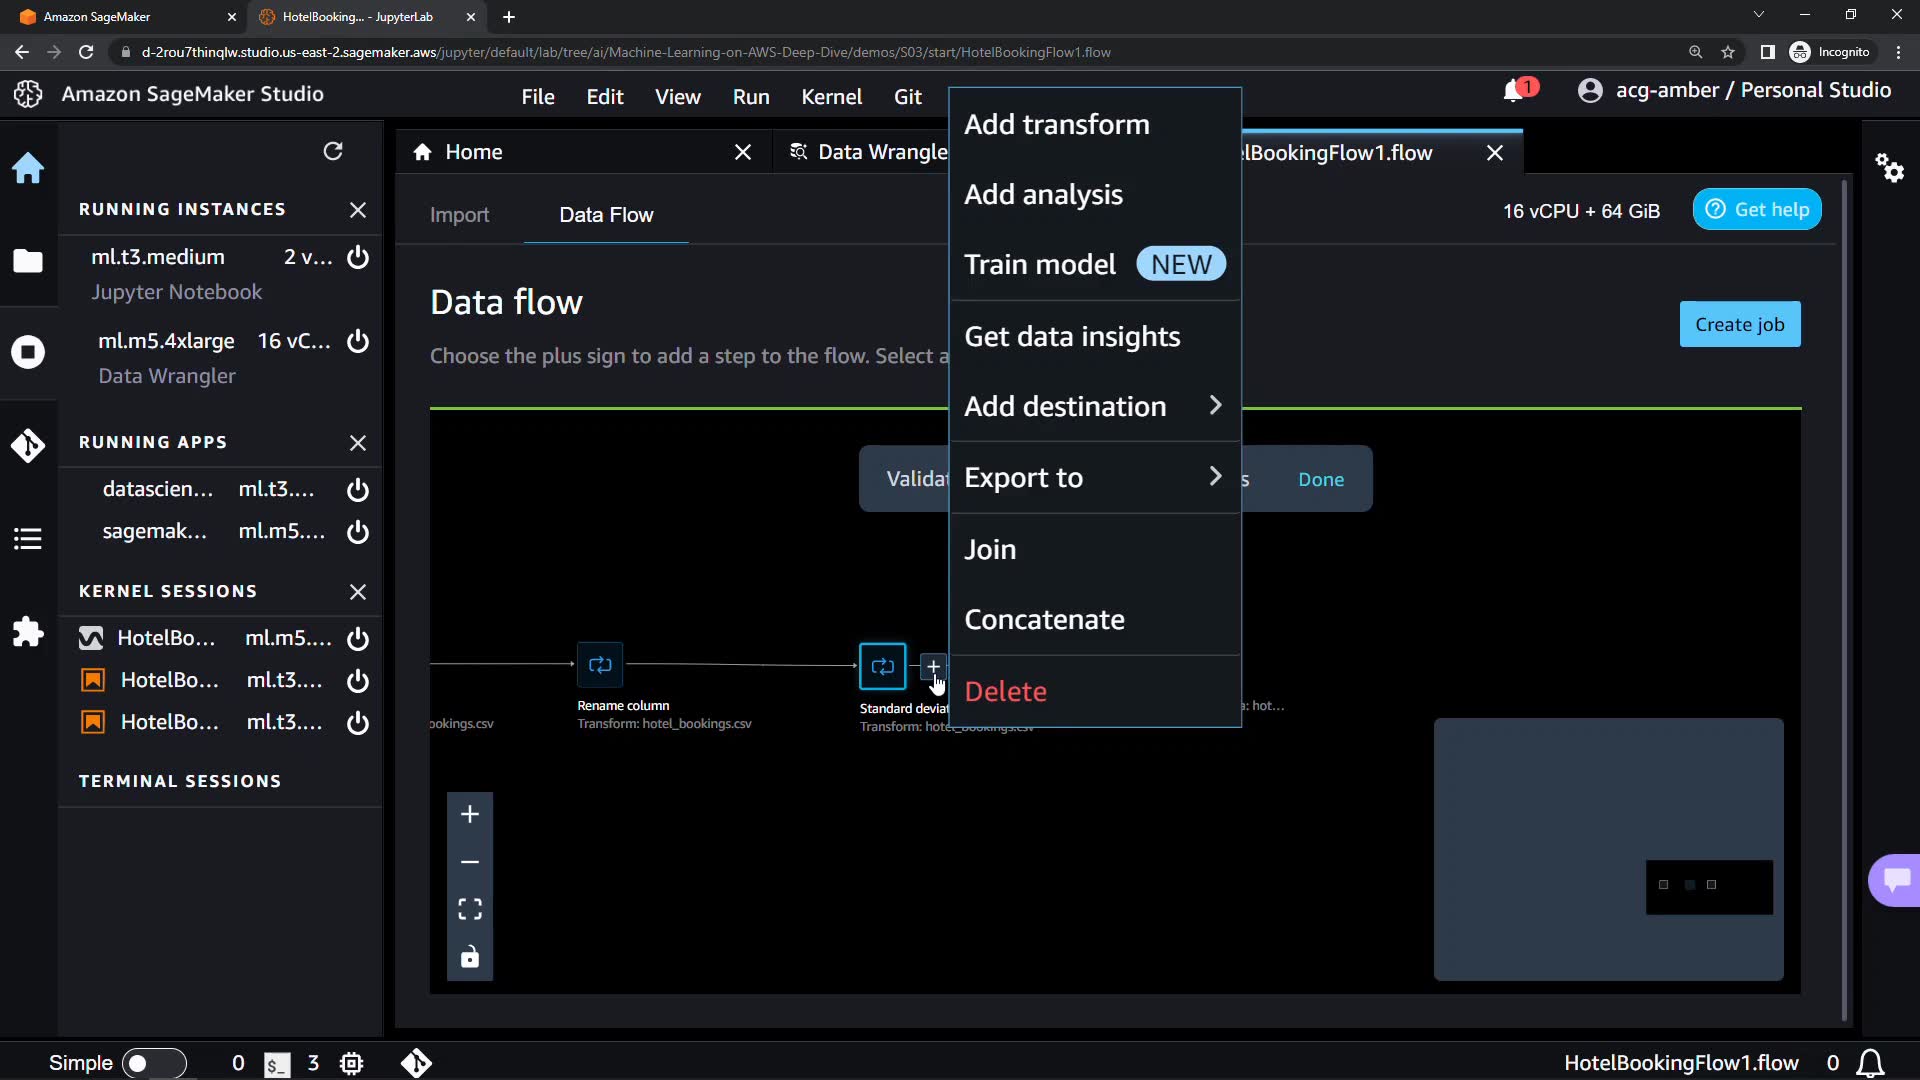
Task: Toggle the canvas lock icon
Action: point(470,958)
